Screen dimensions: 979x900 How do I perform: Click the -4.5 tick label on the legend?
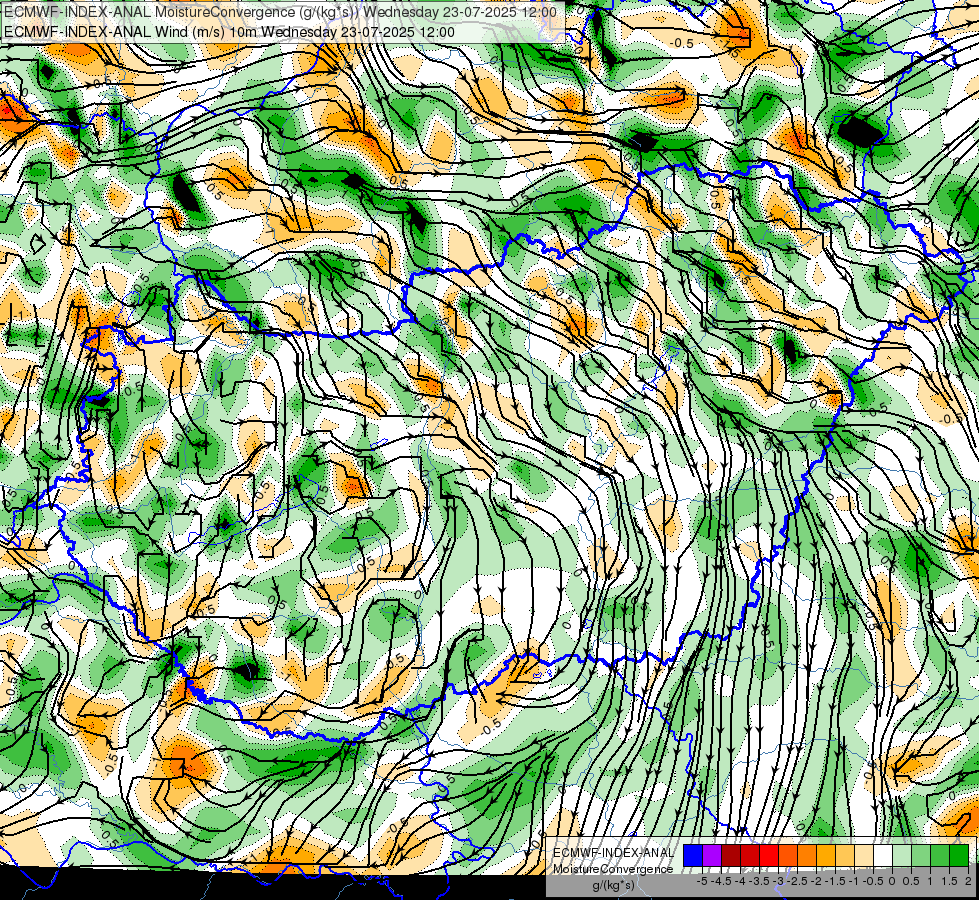(x=721, y=881)
